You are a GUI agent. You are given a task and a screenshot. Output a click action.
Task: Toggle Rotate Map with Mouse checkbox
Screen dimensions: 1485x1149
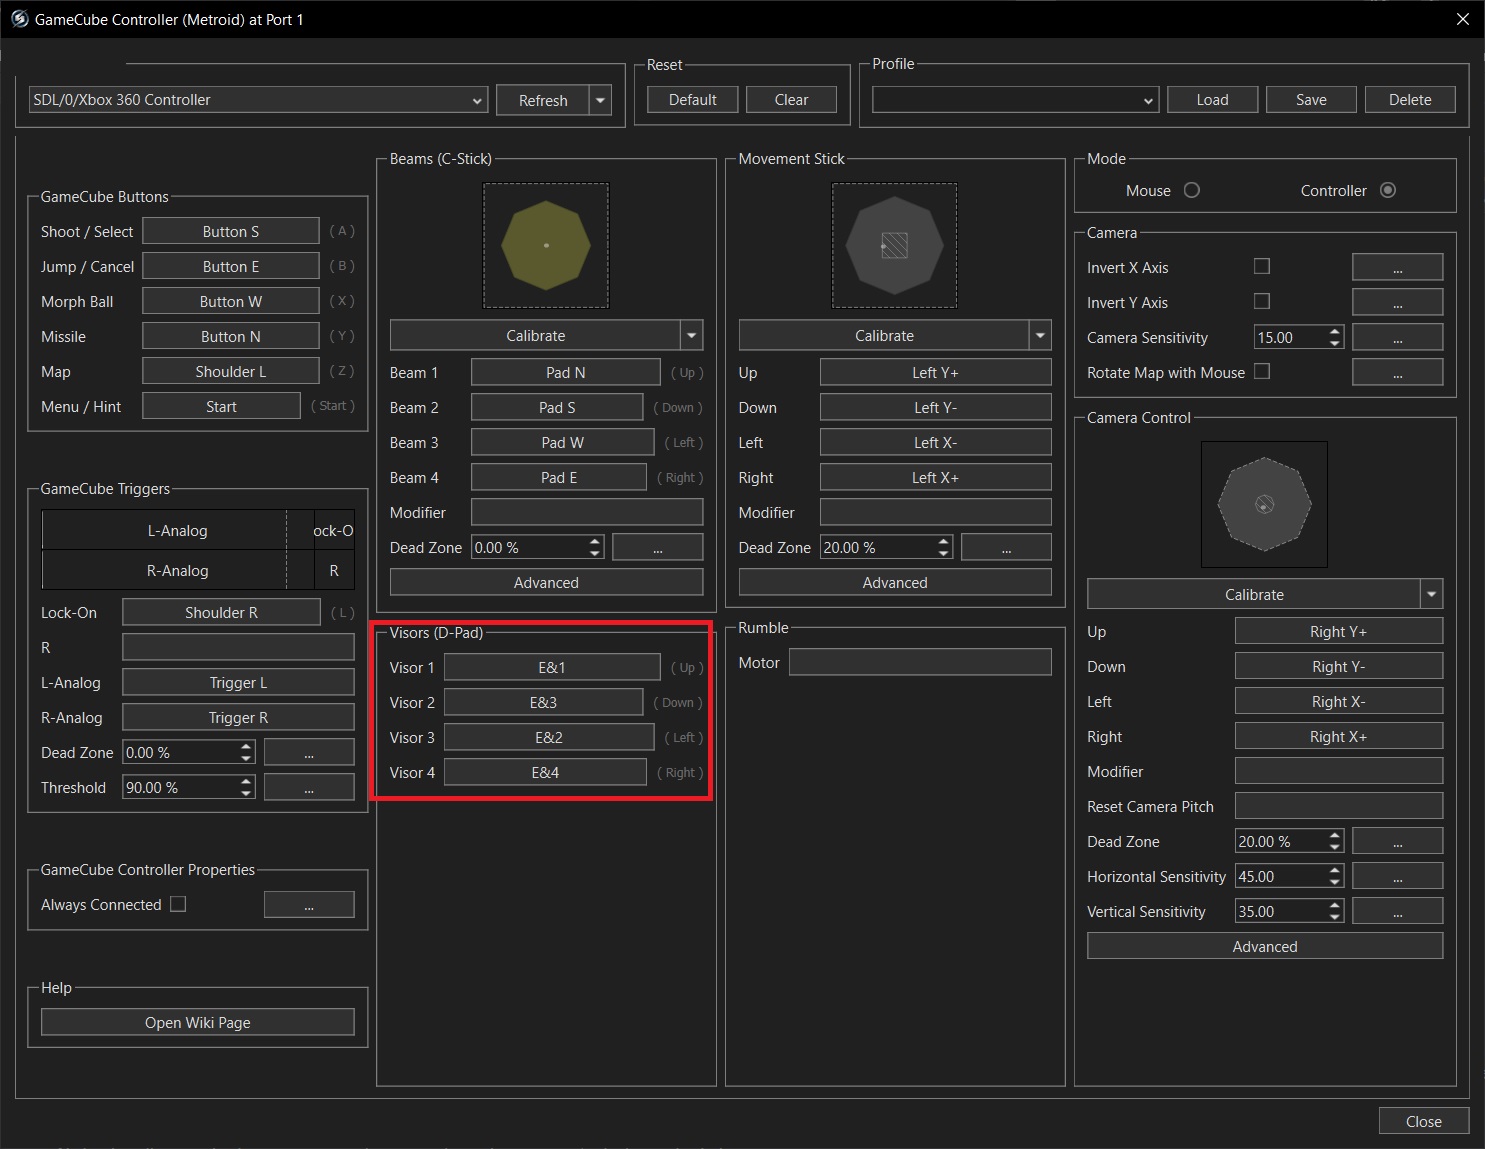tap(1262, 372)
